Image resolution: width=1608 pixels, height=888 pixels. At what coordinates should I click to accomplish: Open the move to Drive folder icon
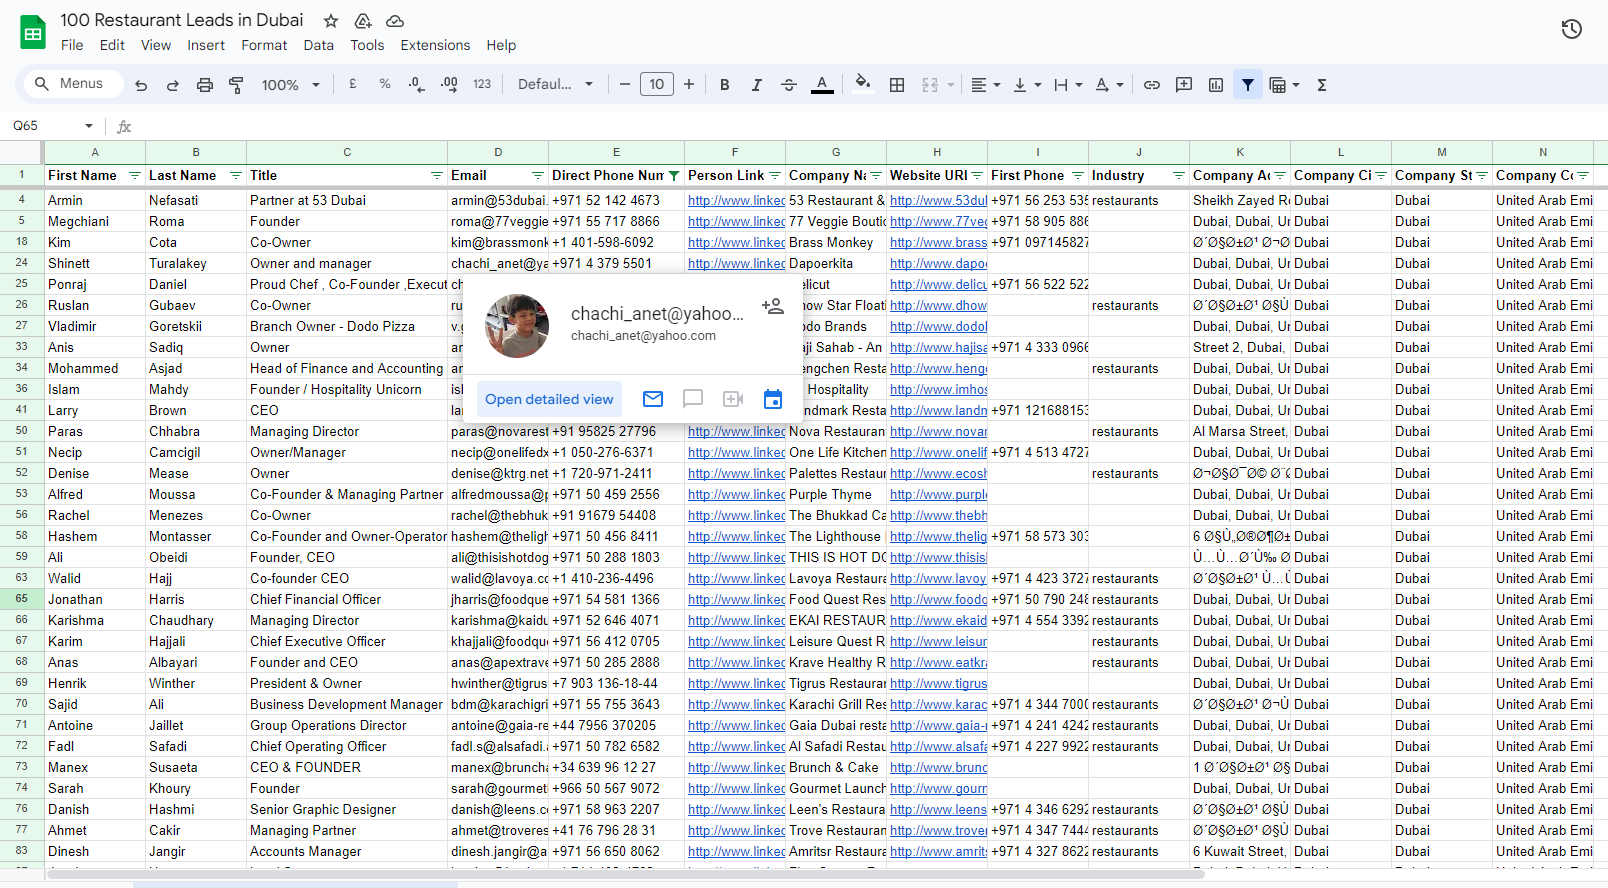click(x=363, y=21)
